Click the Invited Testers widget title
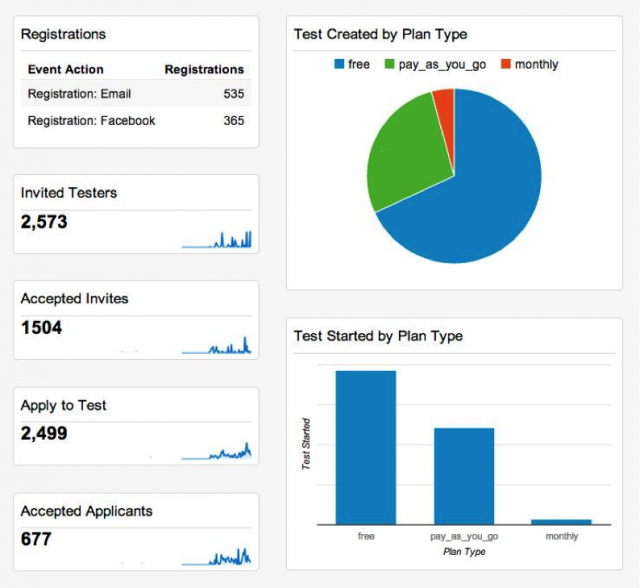Image resolution: width=640 pixels, height=588 pixels. (x=69, y=193)
